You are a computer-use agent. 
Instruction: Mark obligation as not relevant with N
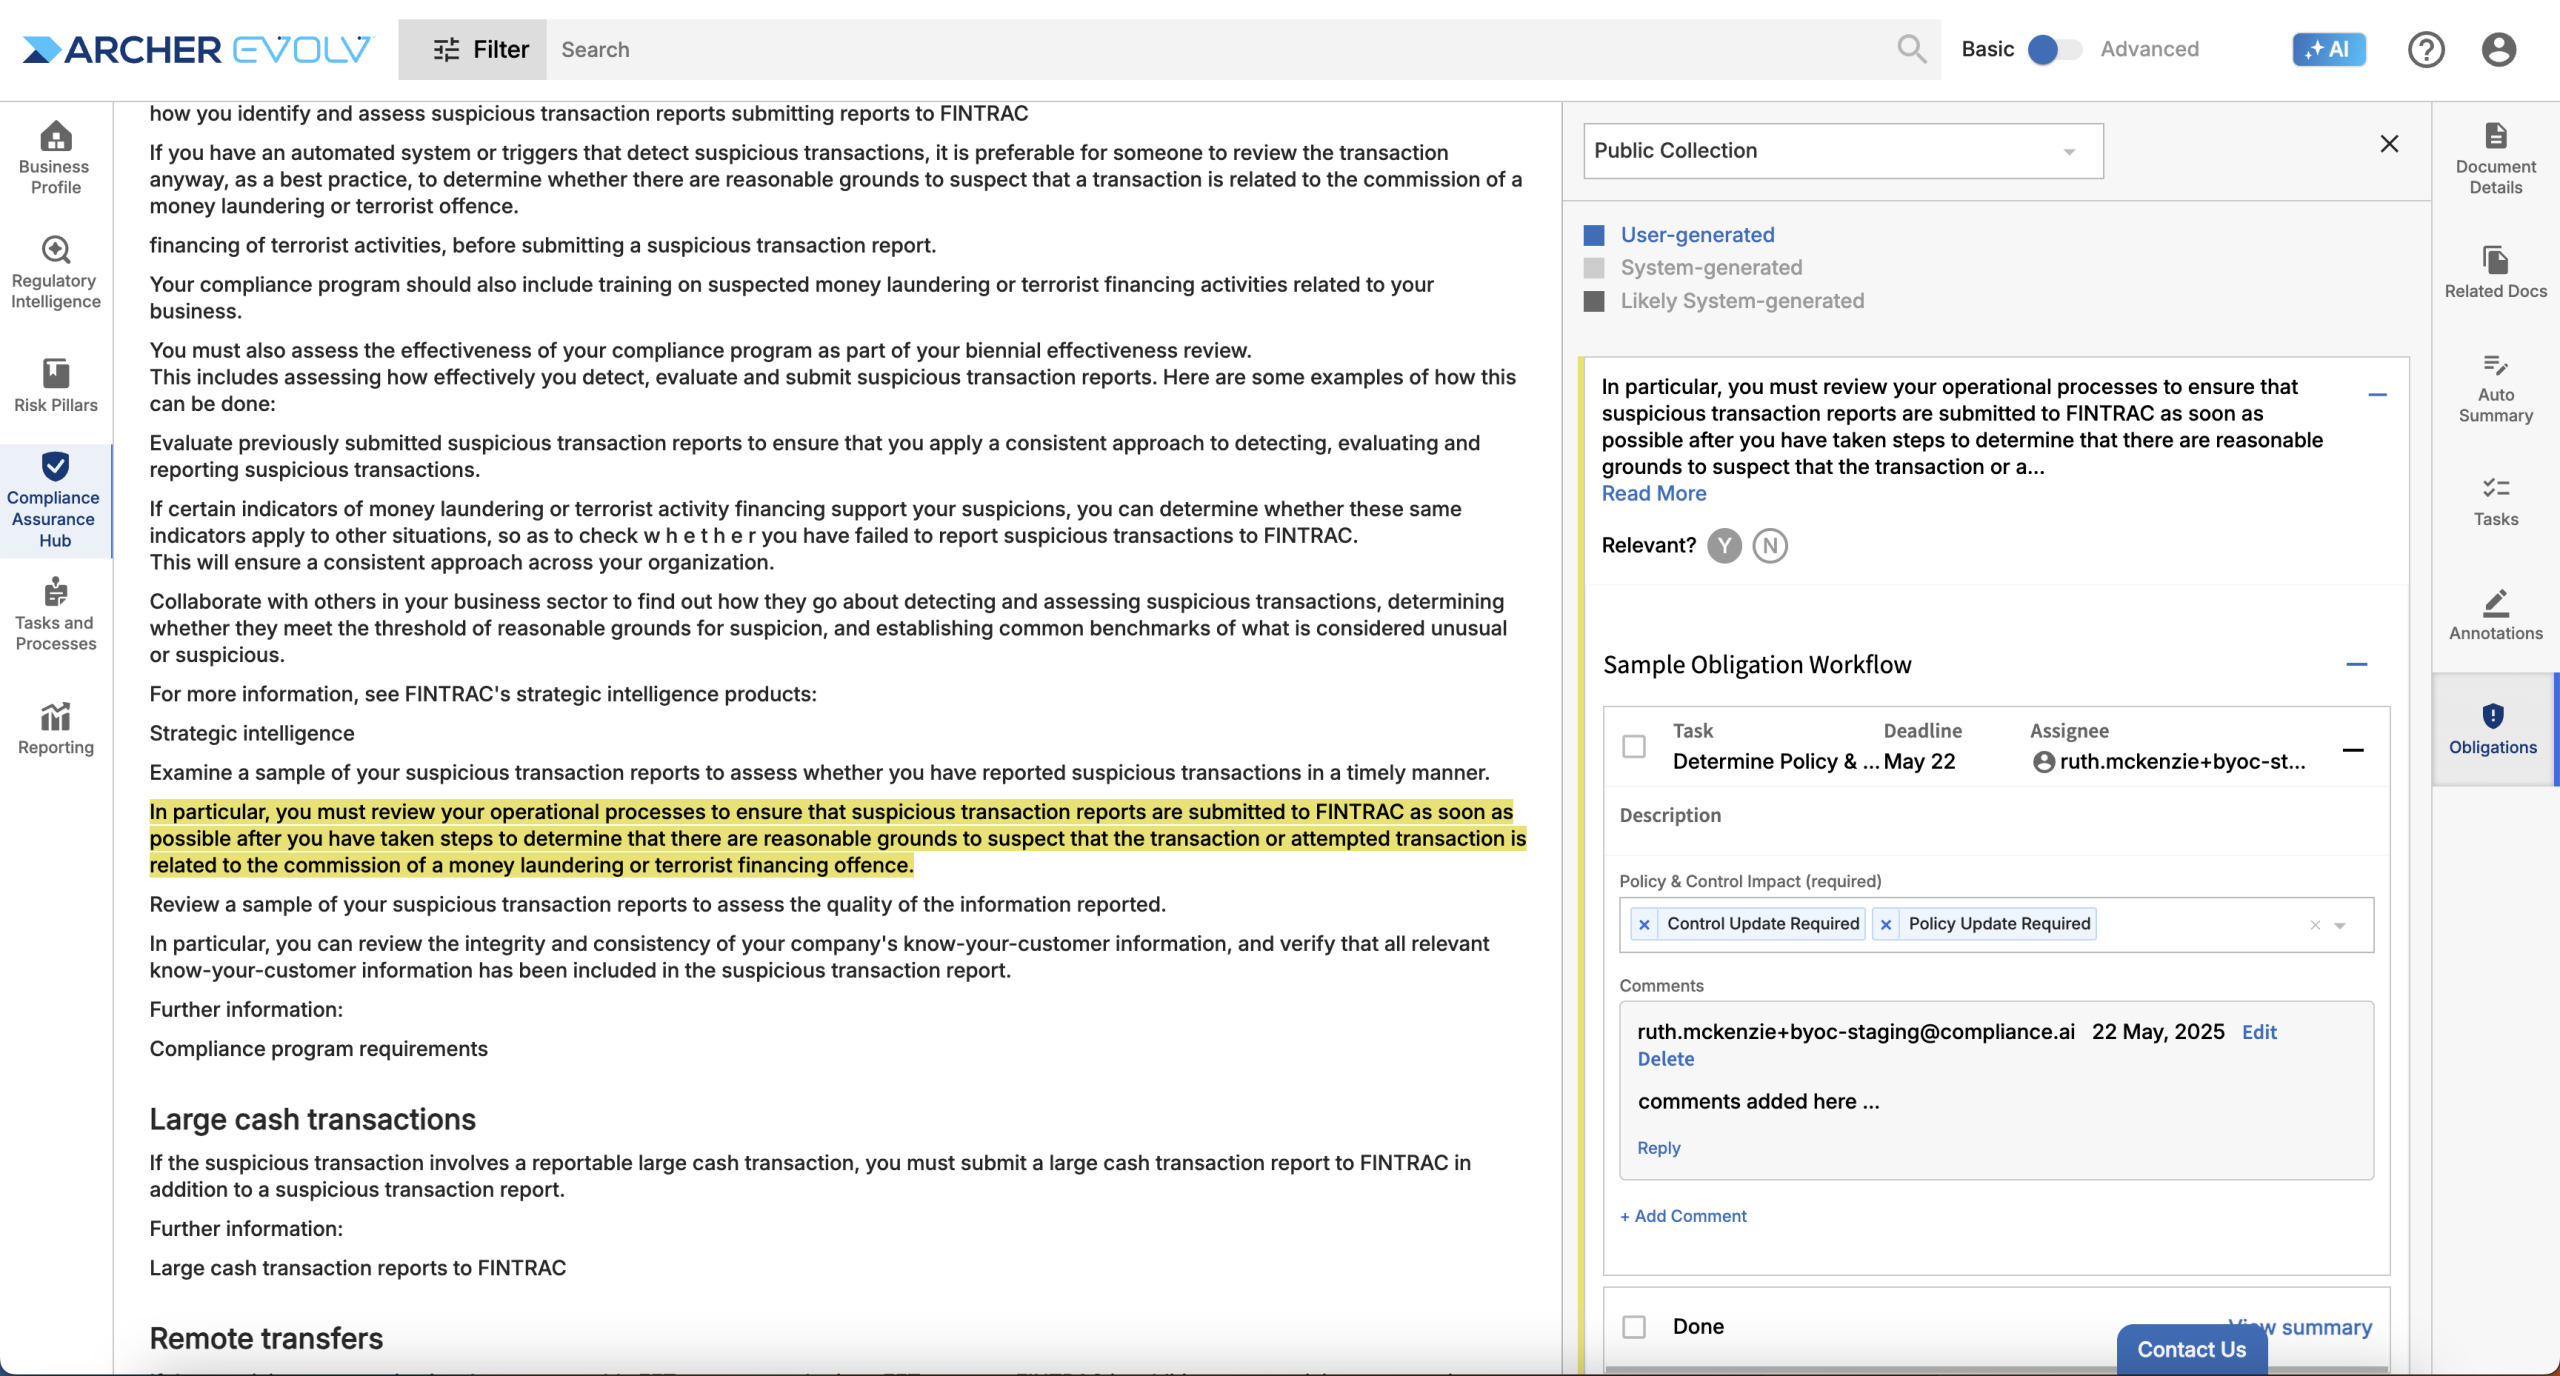click(1769, 546)
